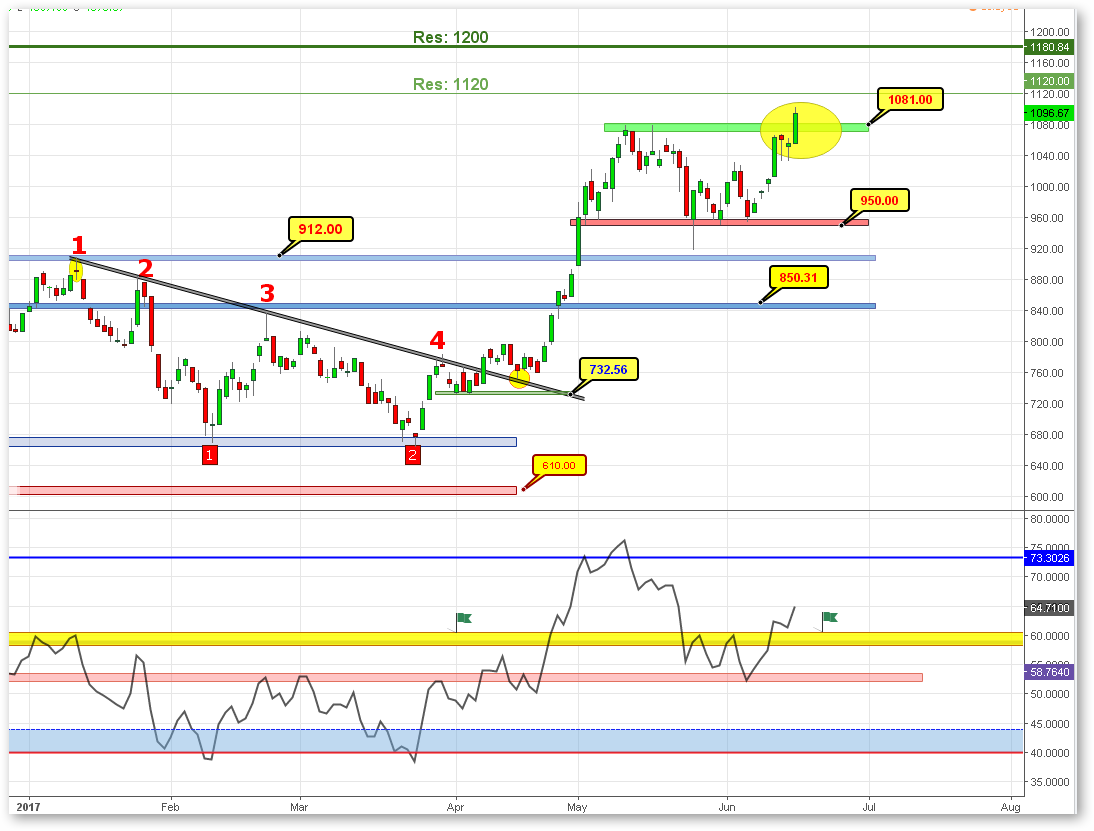Select the "Res: 1200" resistance label
This screenshot has width=1094, height=831.
click(451, 37)
